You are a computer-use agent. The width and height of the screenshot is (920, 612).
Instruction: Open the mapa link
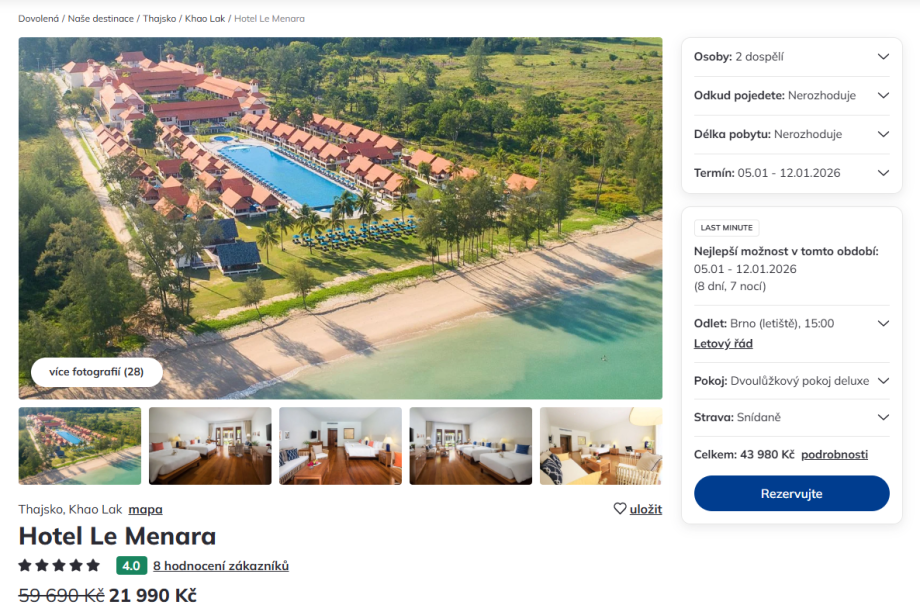point(146,509)
